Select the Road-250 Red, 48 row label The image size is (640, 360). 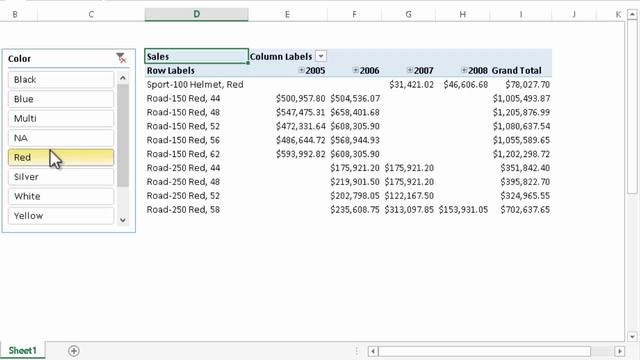[183, 182]
